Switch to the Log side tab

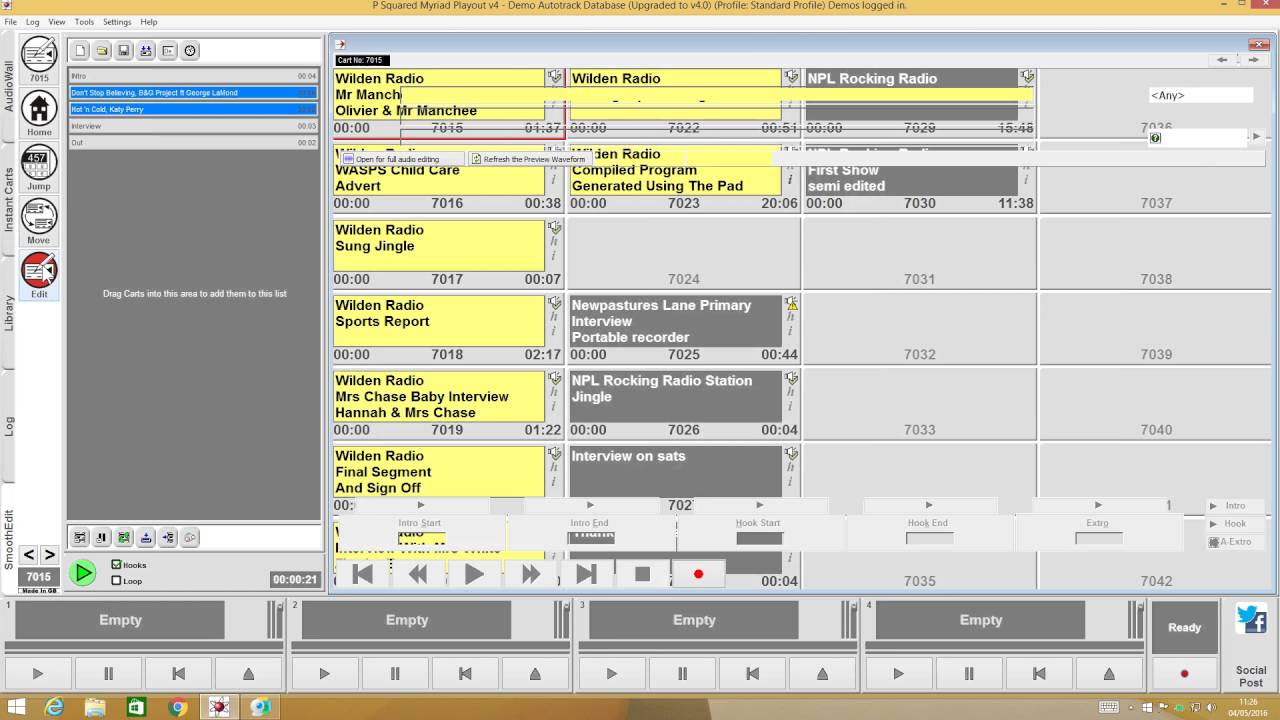pos(9,426)
